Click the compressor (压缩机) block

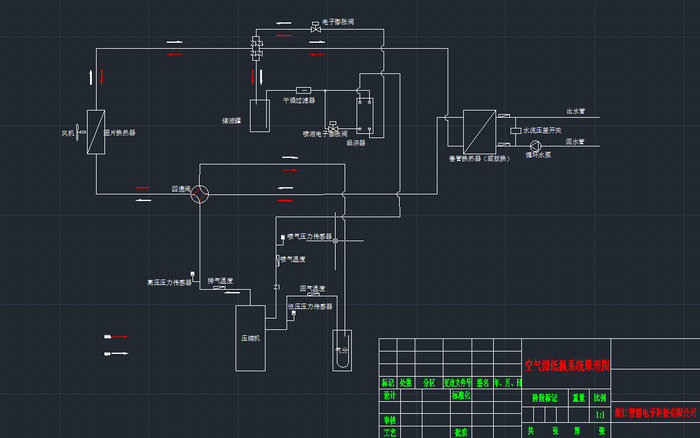(x=248, y=337)
